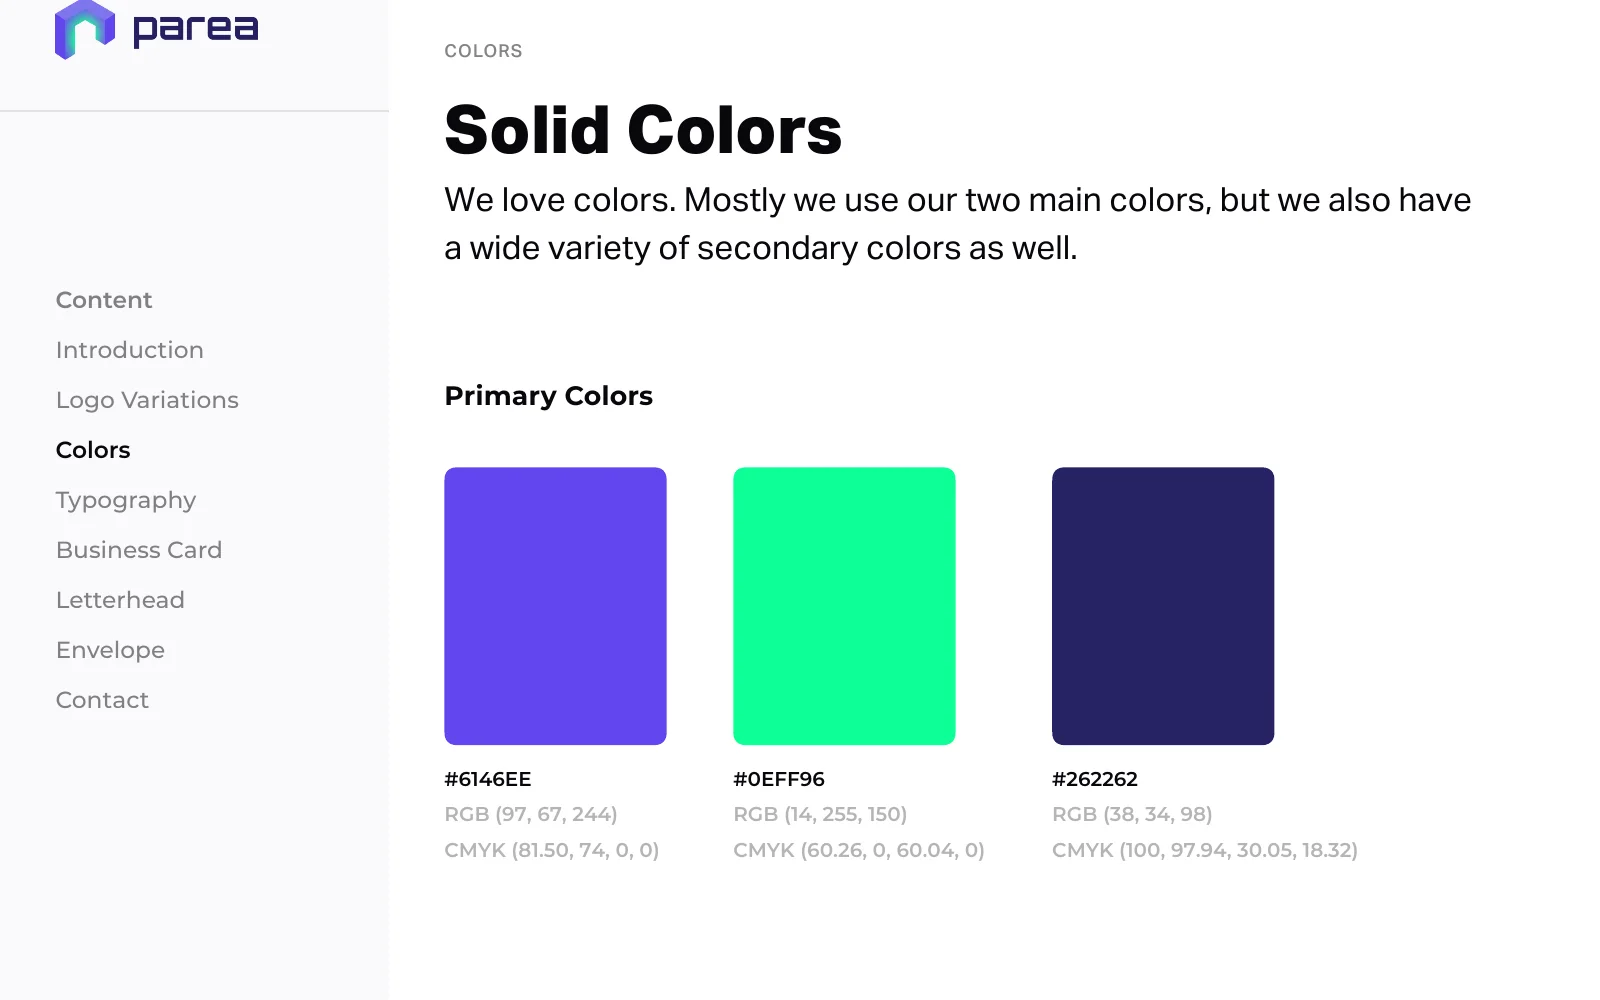Open the Business Card page
The width and height of the screenshot is (1600, 1000).
pyautogui.click(x=139, y=550)
